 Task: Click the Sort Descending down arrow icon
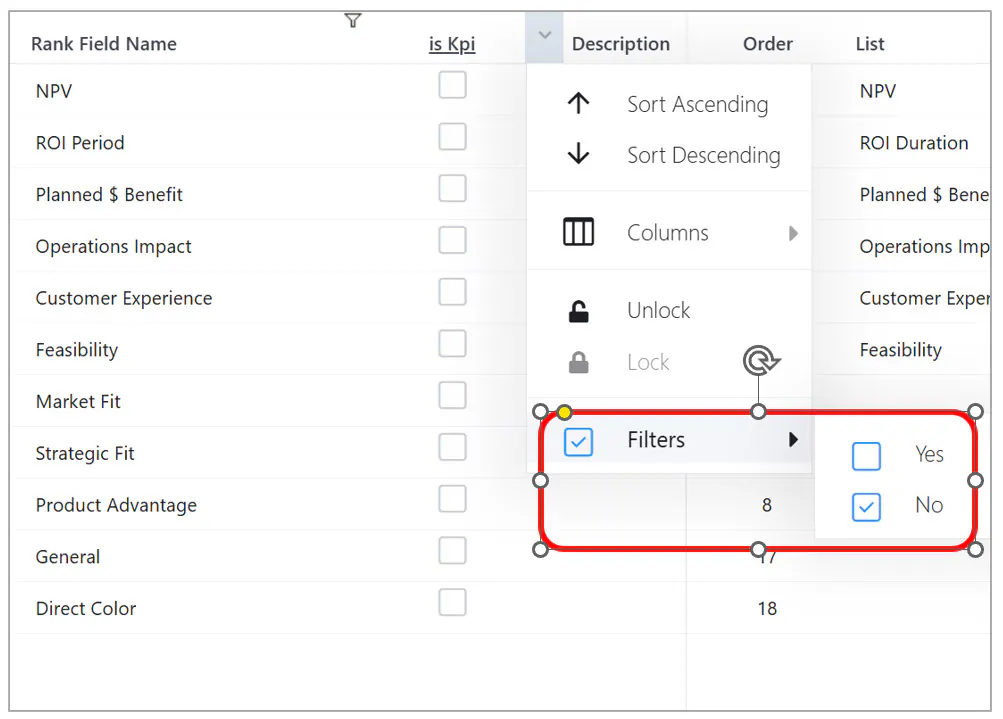pos(578,154)
